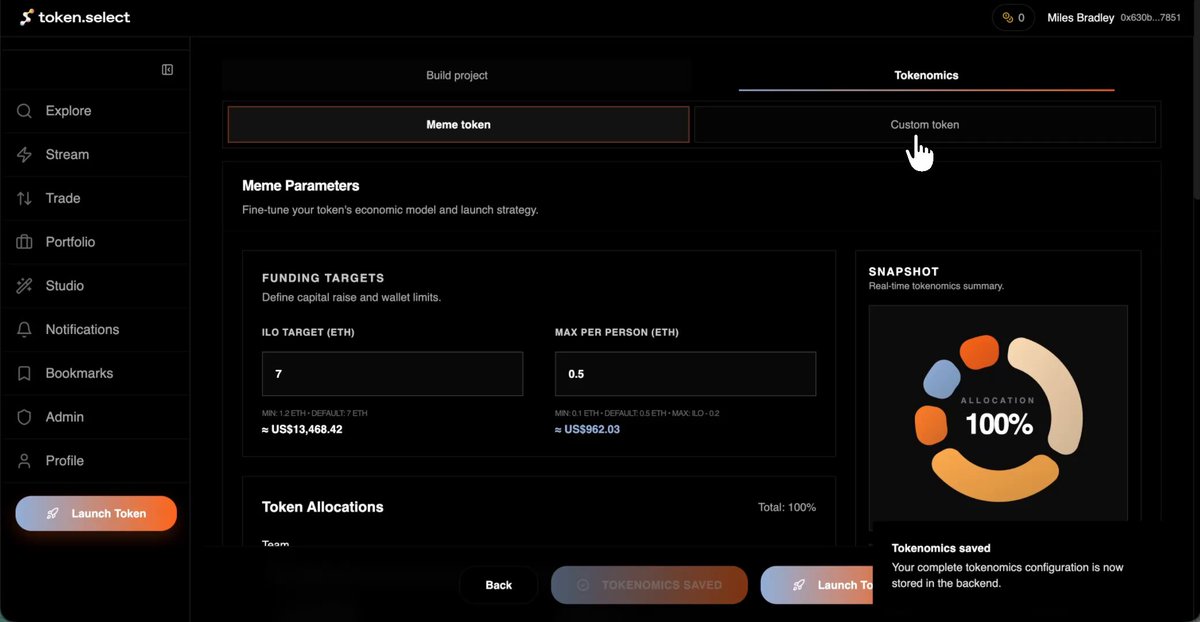Click the 100% allocation figure in chart
This screenshot has width=1200, height=622.
click(x=999, y=424)
